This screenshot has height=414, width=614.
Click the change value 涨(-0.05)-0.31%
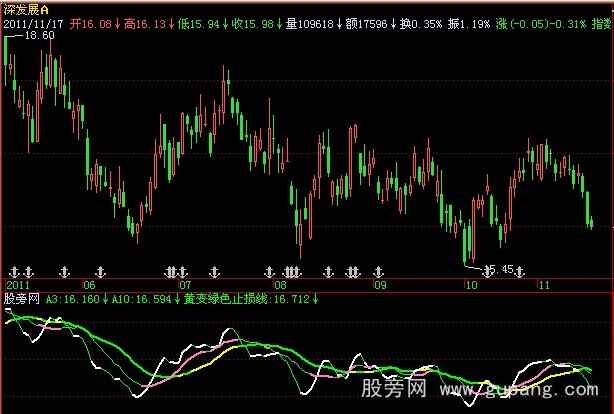pos(541,24)
